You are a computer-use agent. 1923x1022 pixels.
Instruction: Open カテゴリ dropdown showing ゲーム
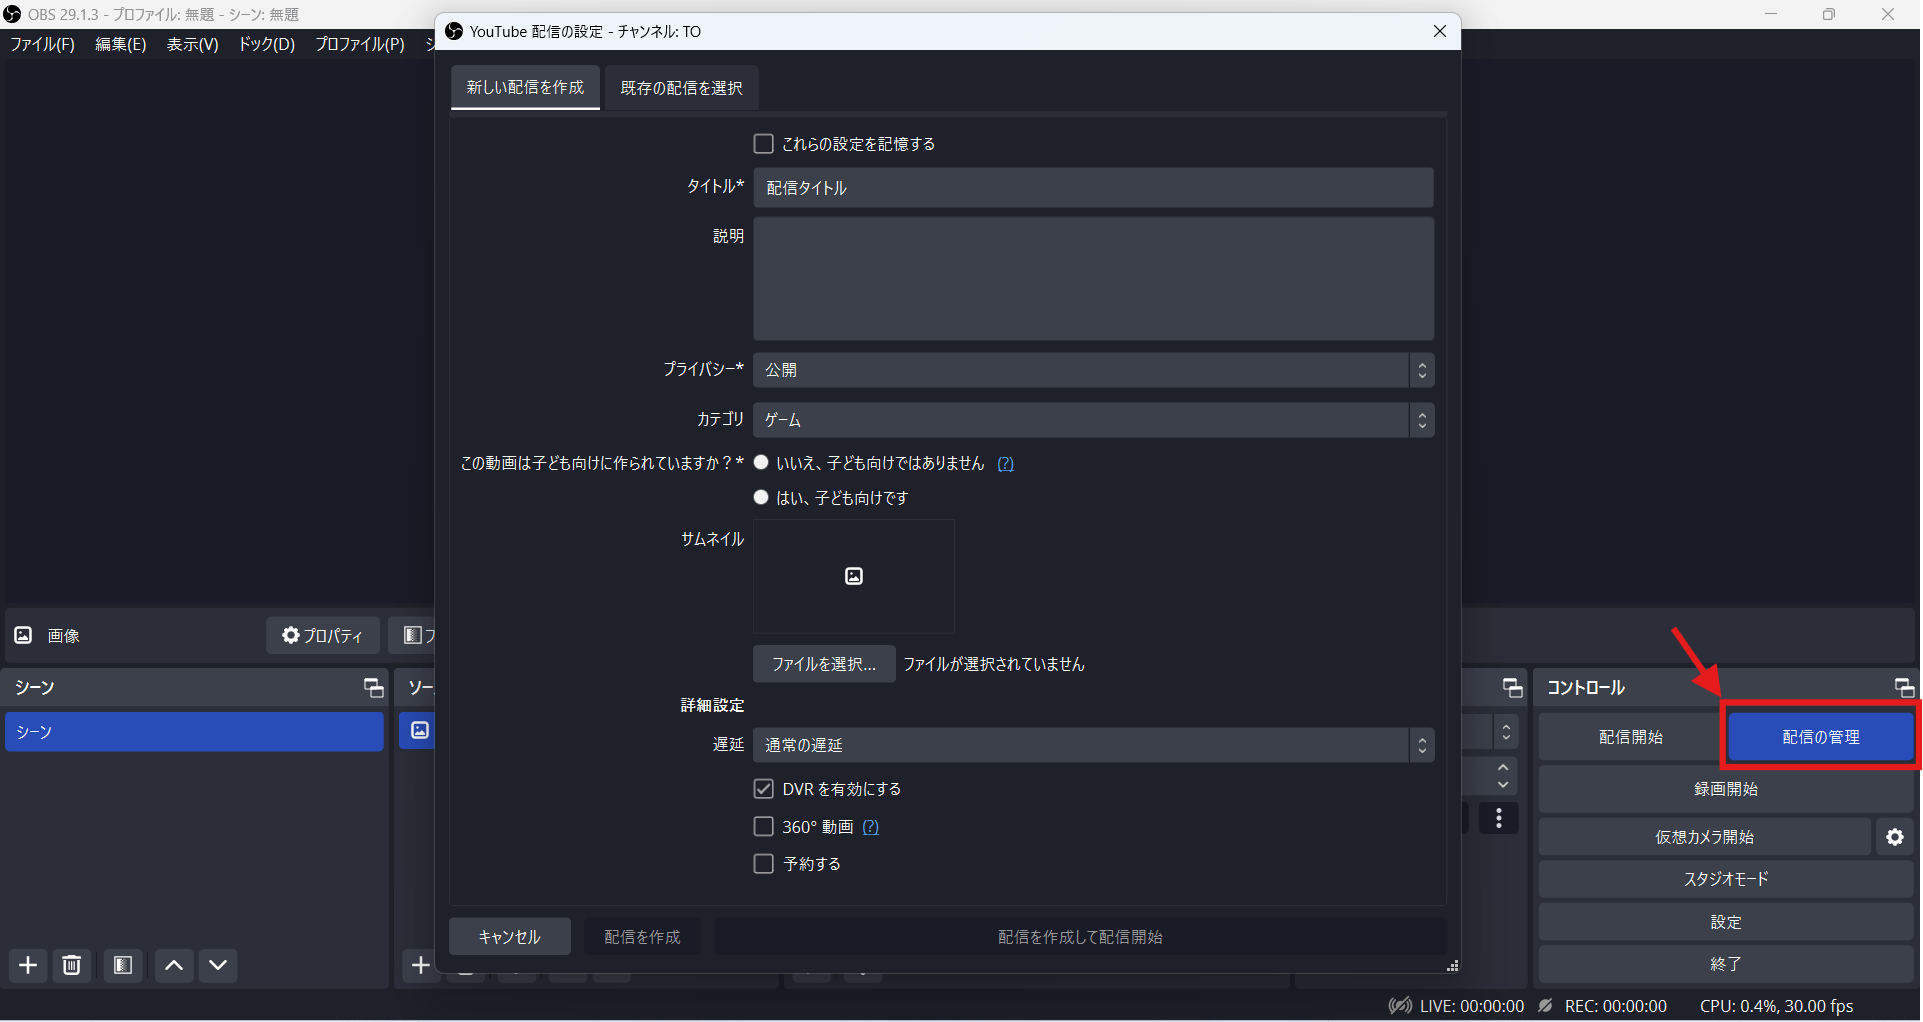tap(1093, 420)
